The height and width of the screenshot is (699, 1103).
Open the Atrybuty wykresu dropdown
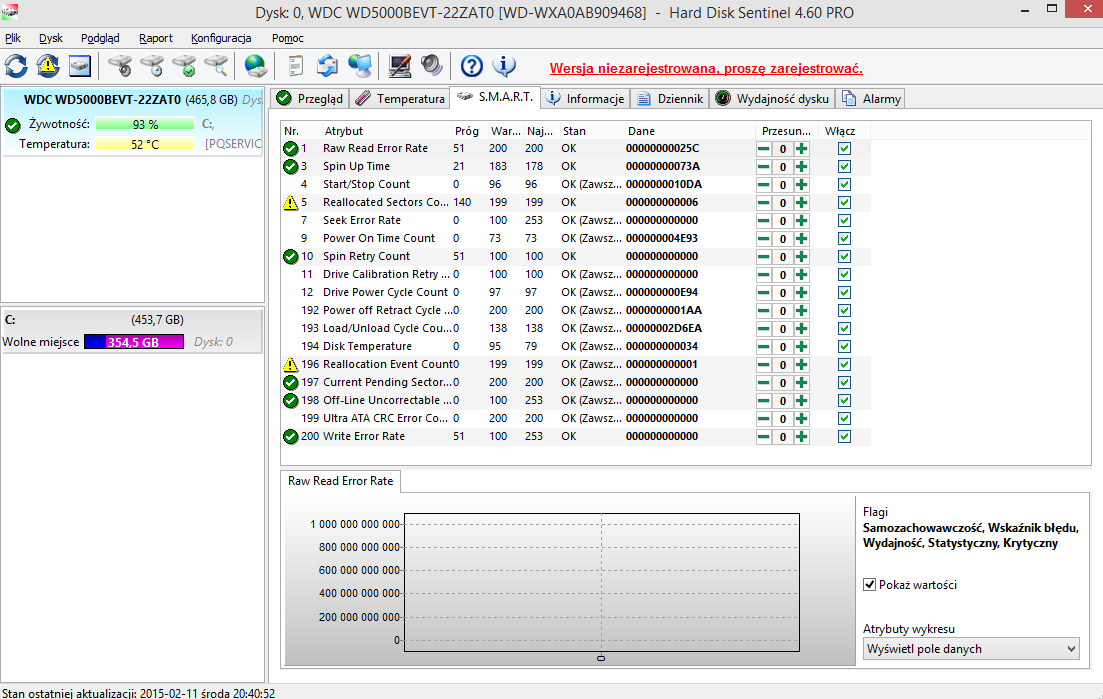971,648
